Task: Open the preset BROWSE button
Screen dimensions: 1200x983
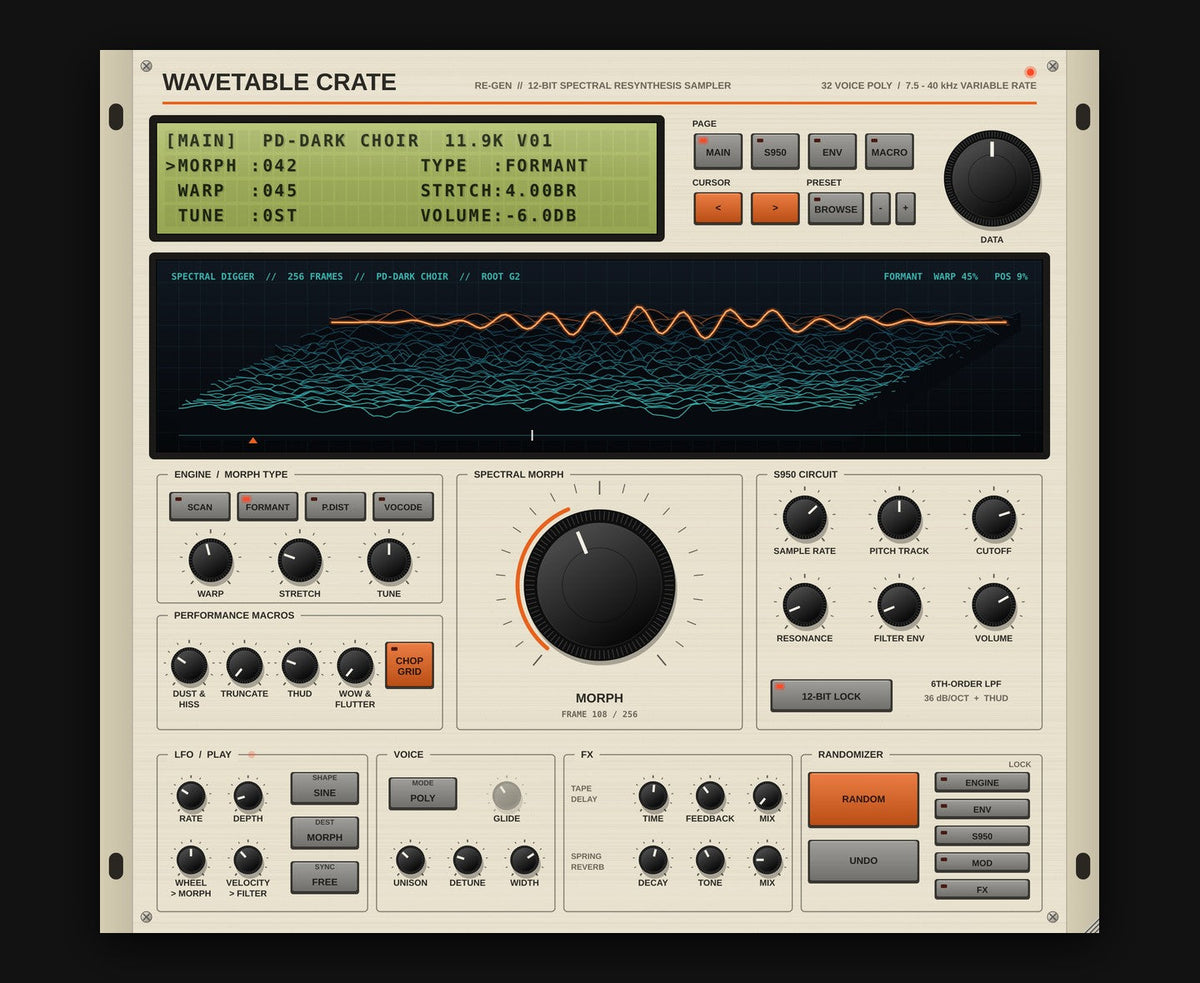Action: (x=835, y=208)
